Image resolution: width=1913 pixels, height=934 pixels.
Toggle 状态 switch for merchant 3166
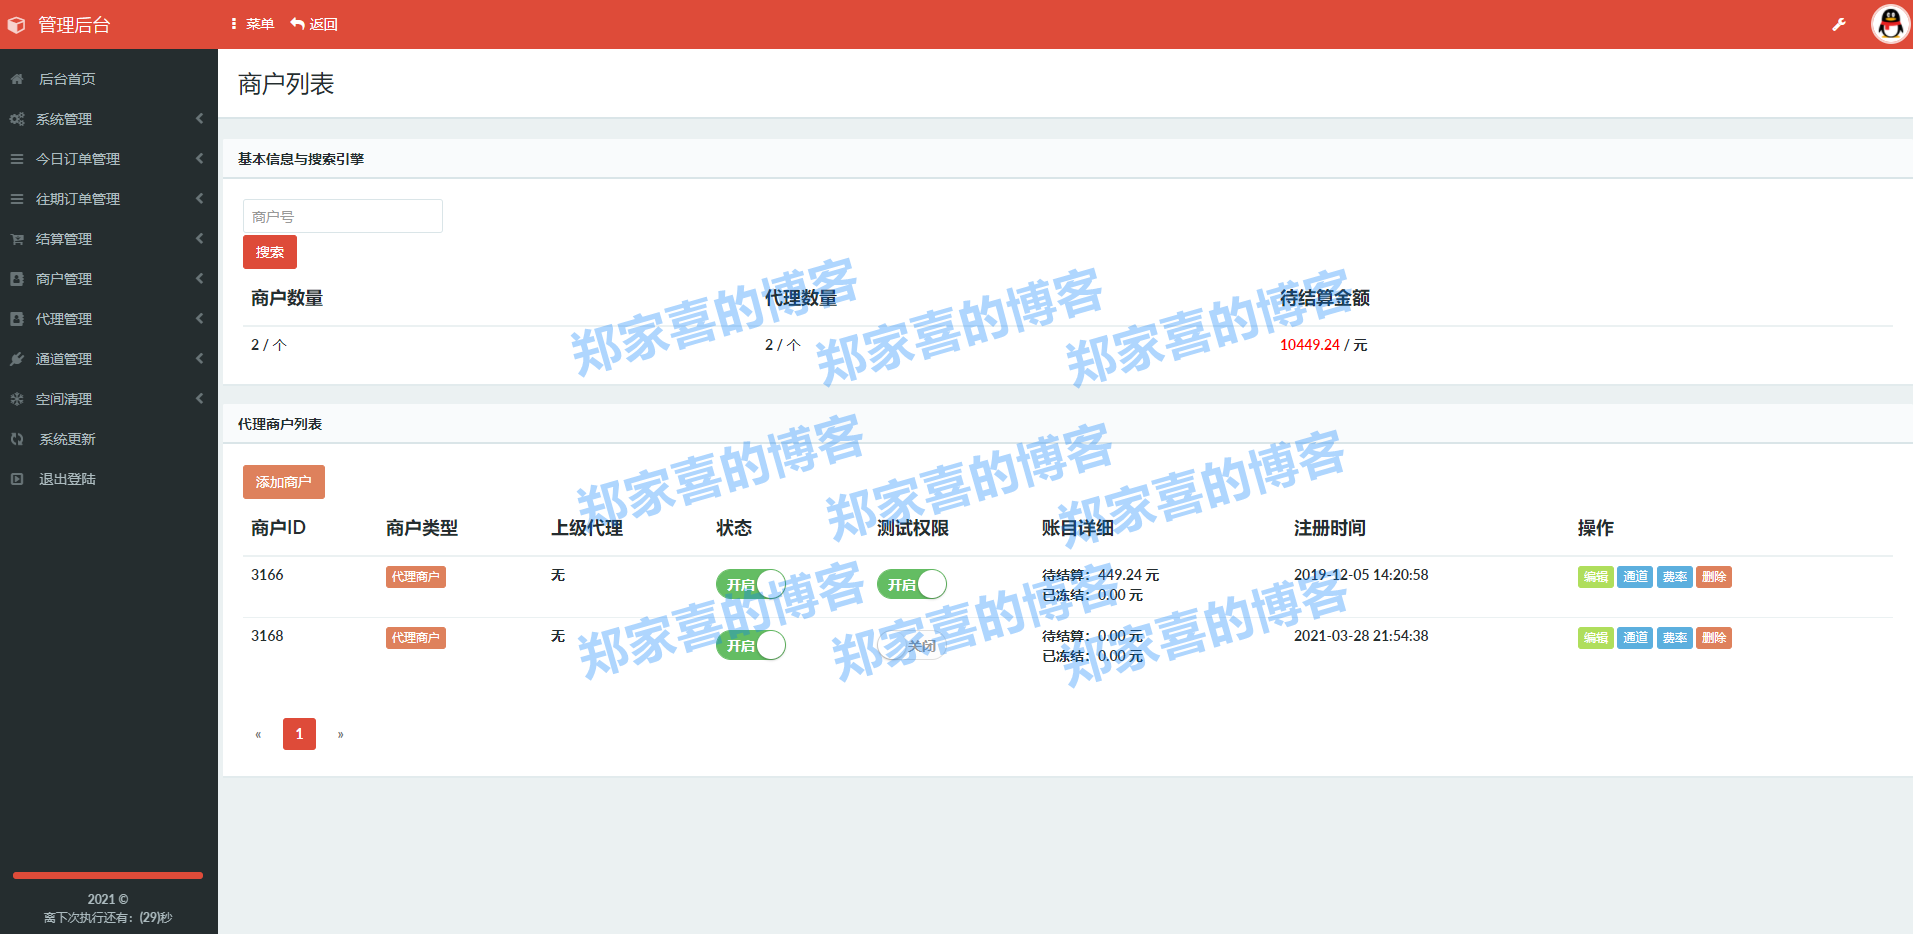click(x=751, y=584)
